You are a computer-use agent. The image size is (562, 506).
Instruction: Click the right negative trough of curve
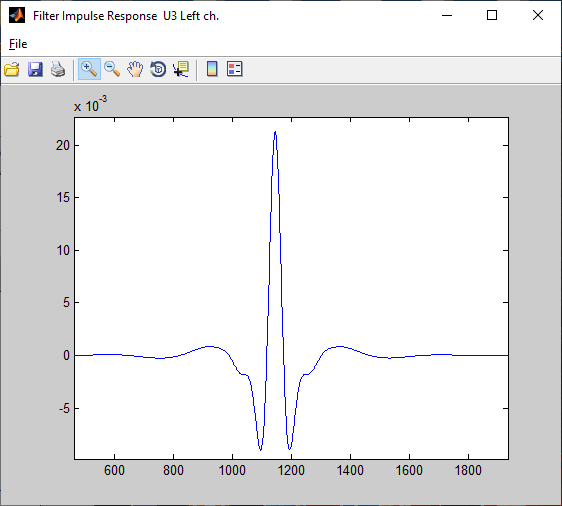[290, 449]
